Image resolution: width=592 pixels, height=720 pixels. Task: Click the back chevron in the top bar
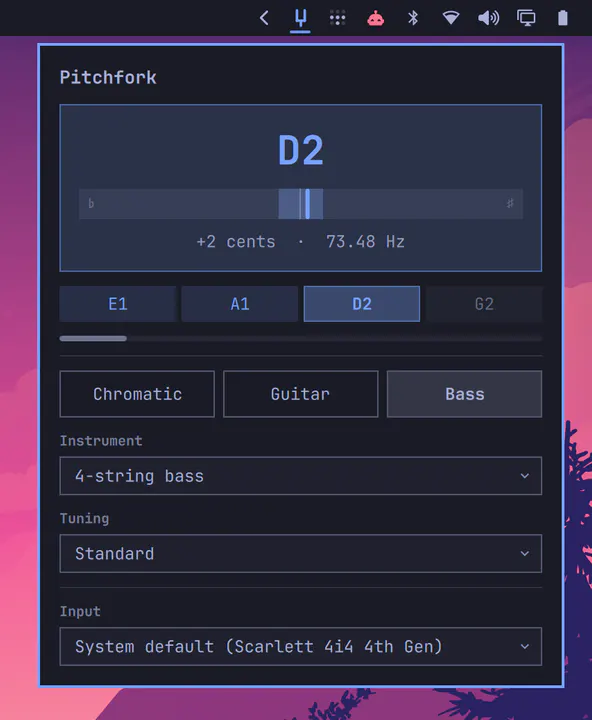[x=264, y=18]
